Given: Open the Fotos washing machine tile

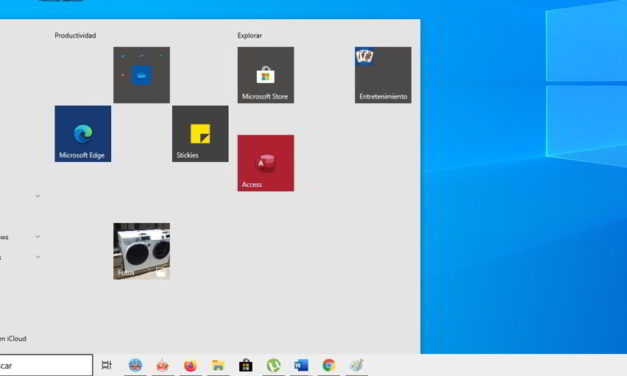Looking at the screenshot, I should click(x=142, y=251).
